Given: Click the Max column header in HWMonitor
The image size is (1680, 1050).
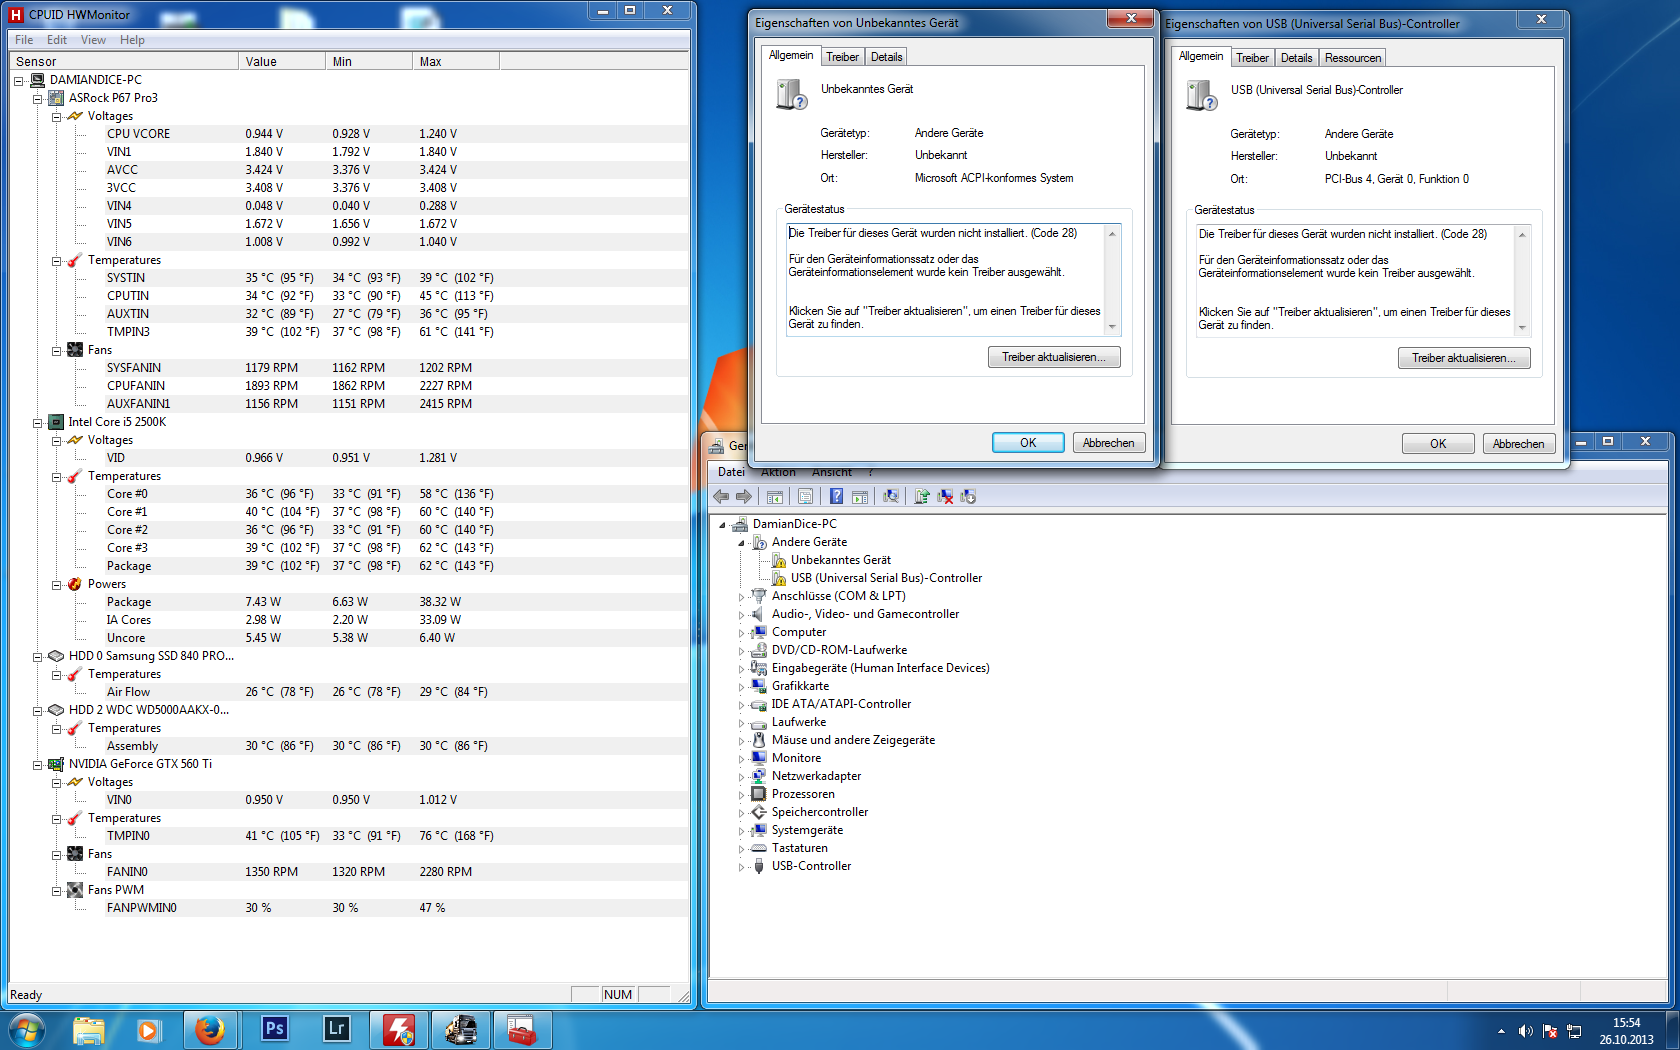Looking at the screenshot, I should click(x=456, y=61).
